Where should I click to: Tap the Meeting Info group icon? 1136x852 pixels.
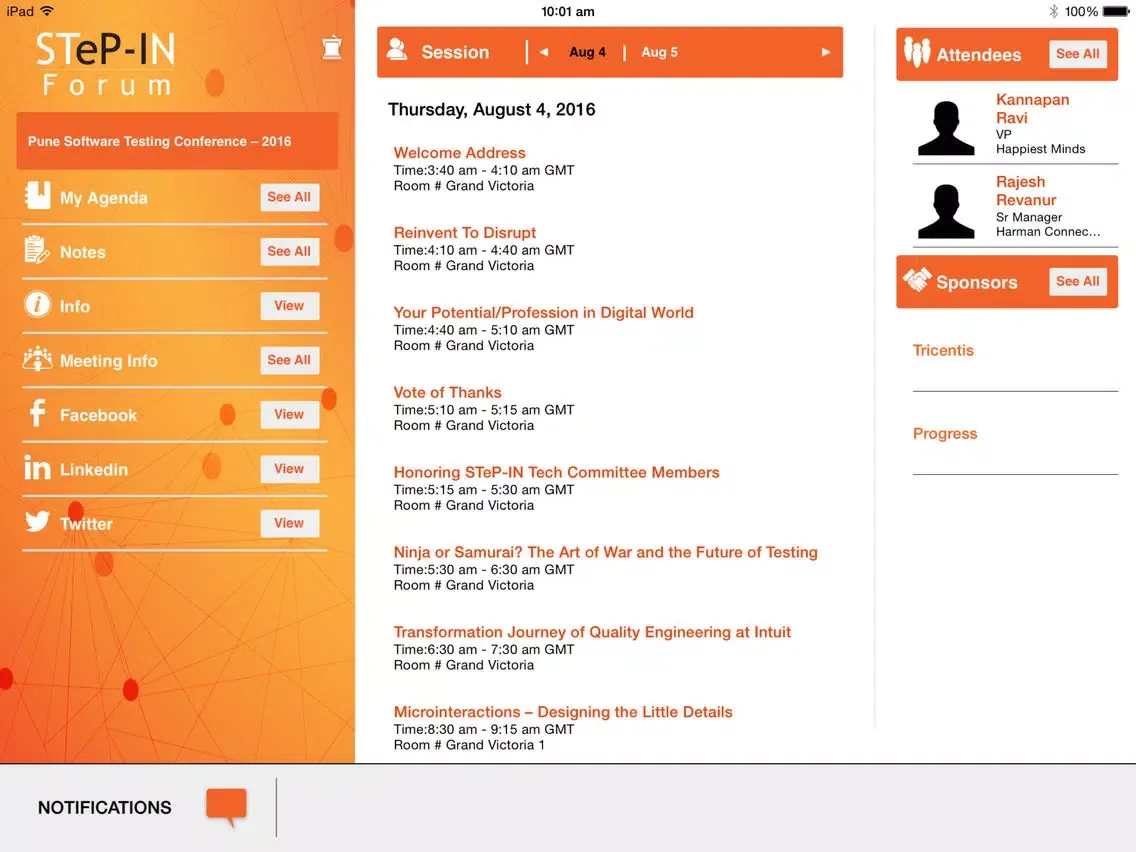pos(37,359)
